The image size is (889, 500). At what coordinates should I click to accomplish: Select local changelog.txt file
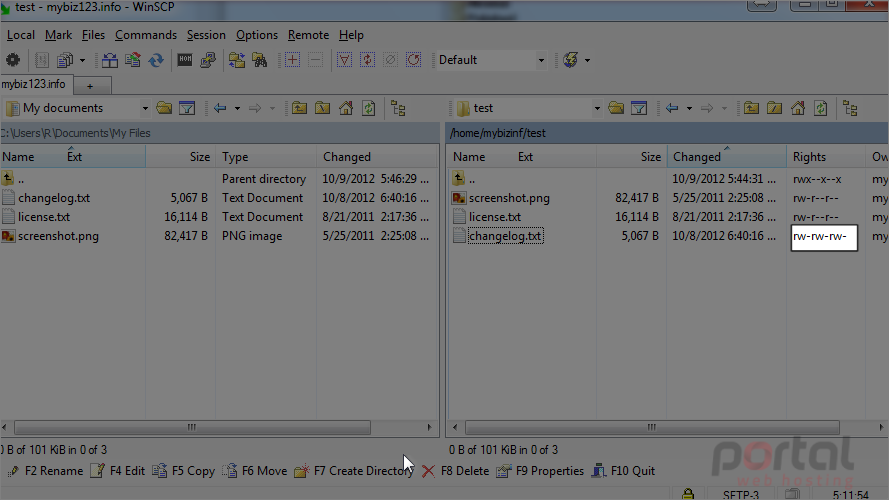(x=54, y=198)
